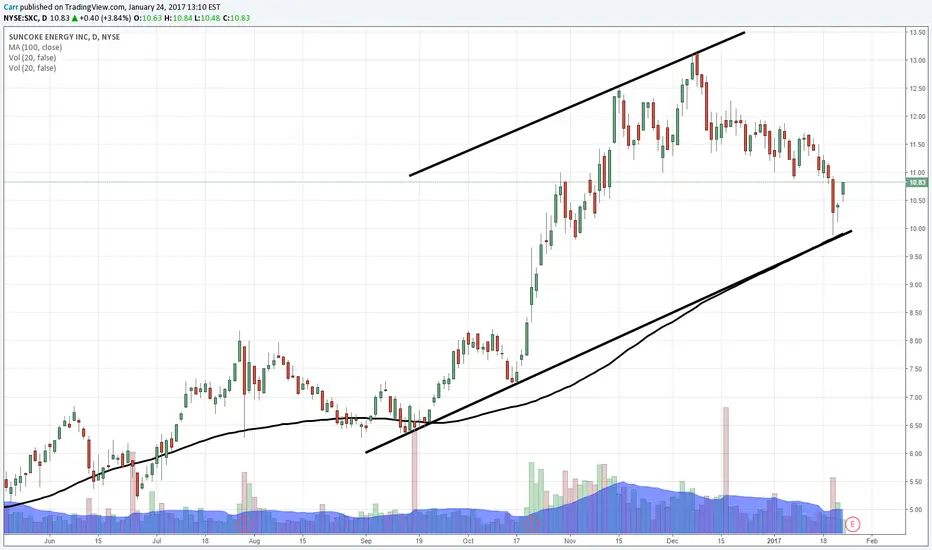Click the 5.50 price axis label

(918, 482)
